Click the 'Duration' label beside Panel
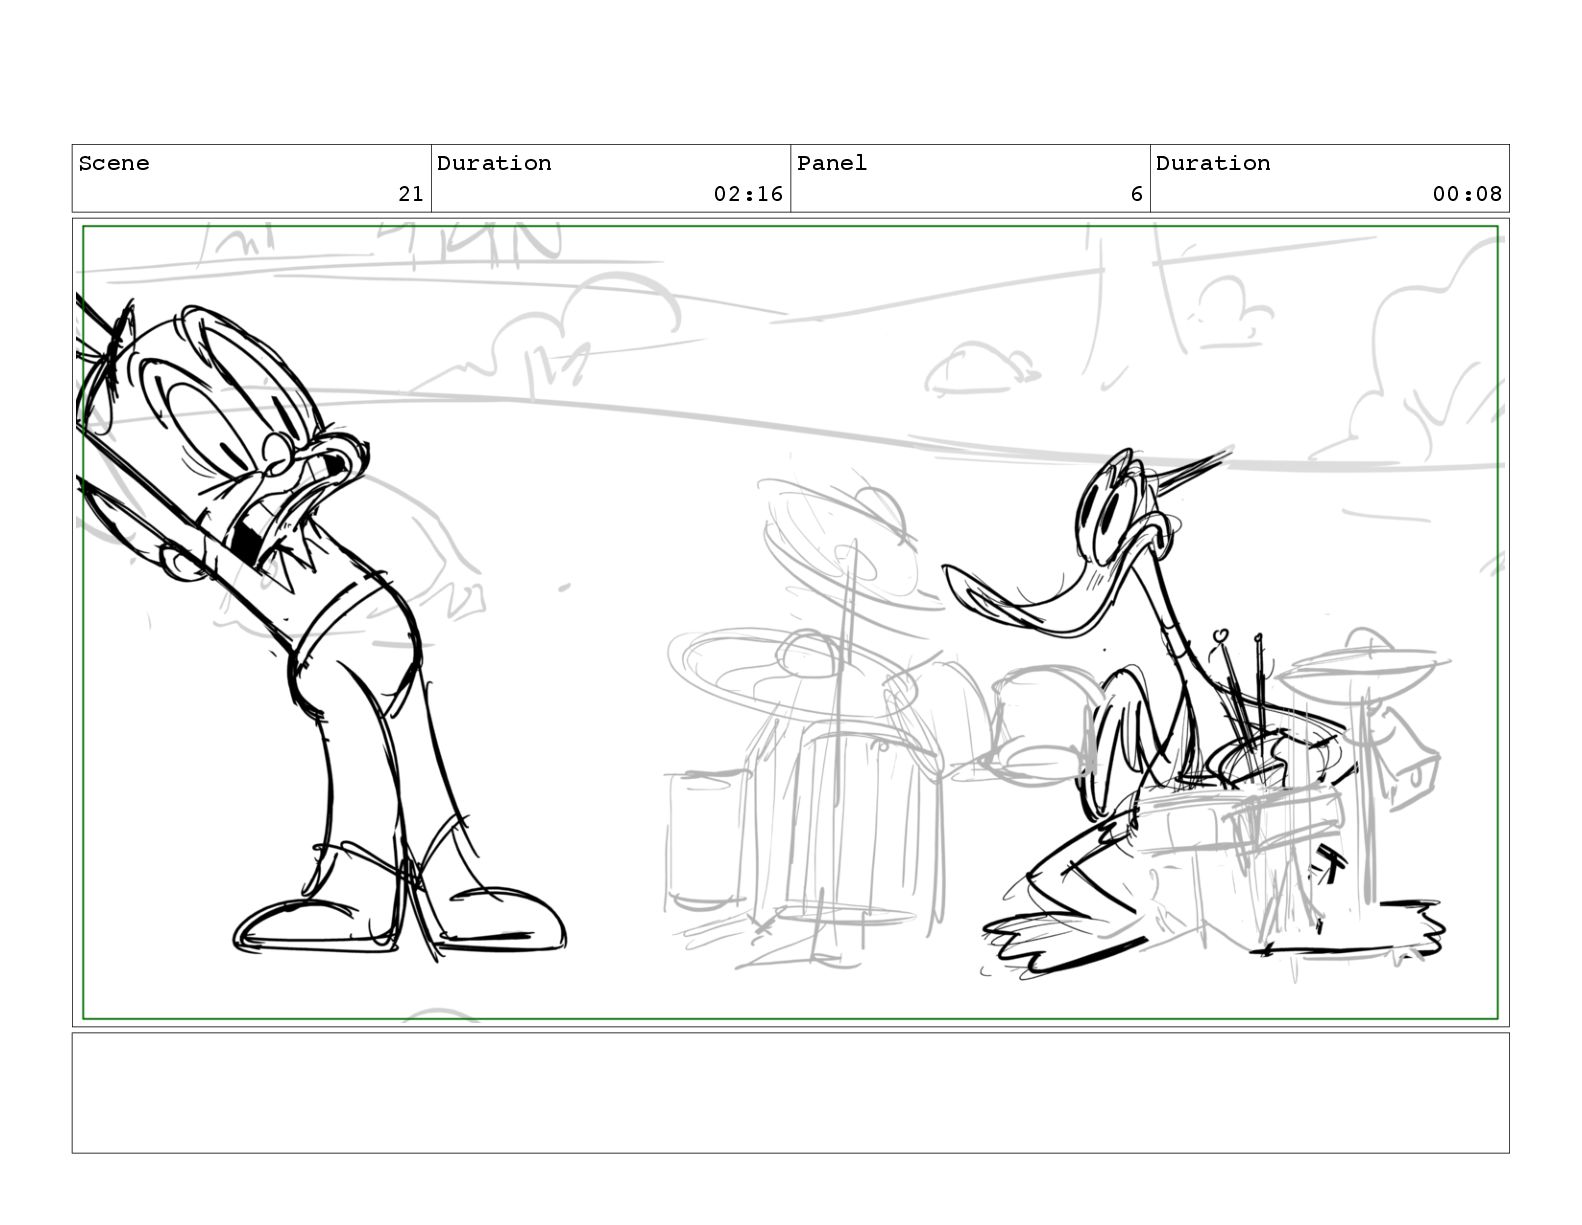Viewport: 1582px width, 1225px height. click(x=1213, y=163)
